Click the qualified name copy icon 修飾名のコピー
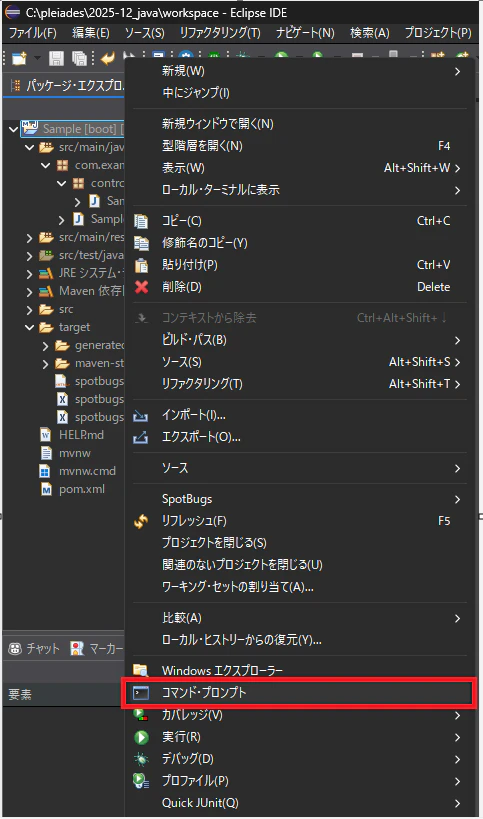Screen dimensions: 483x819 (141, 243)
